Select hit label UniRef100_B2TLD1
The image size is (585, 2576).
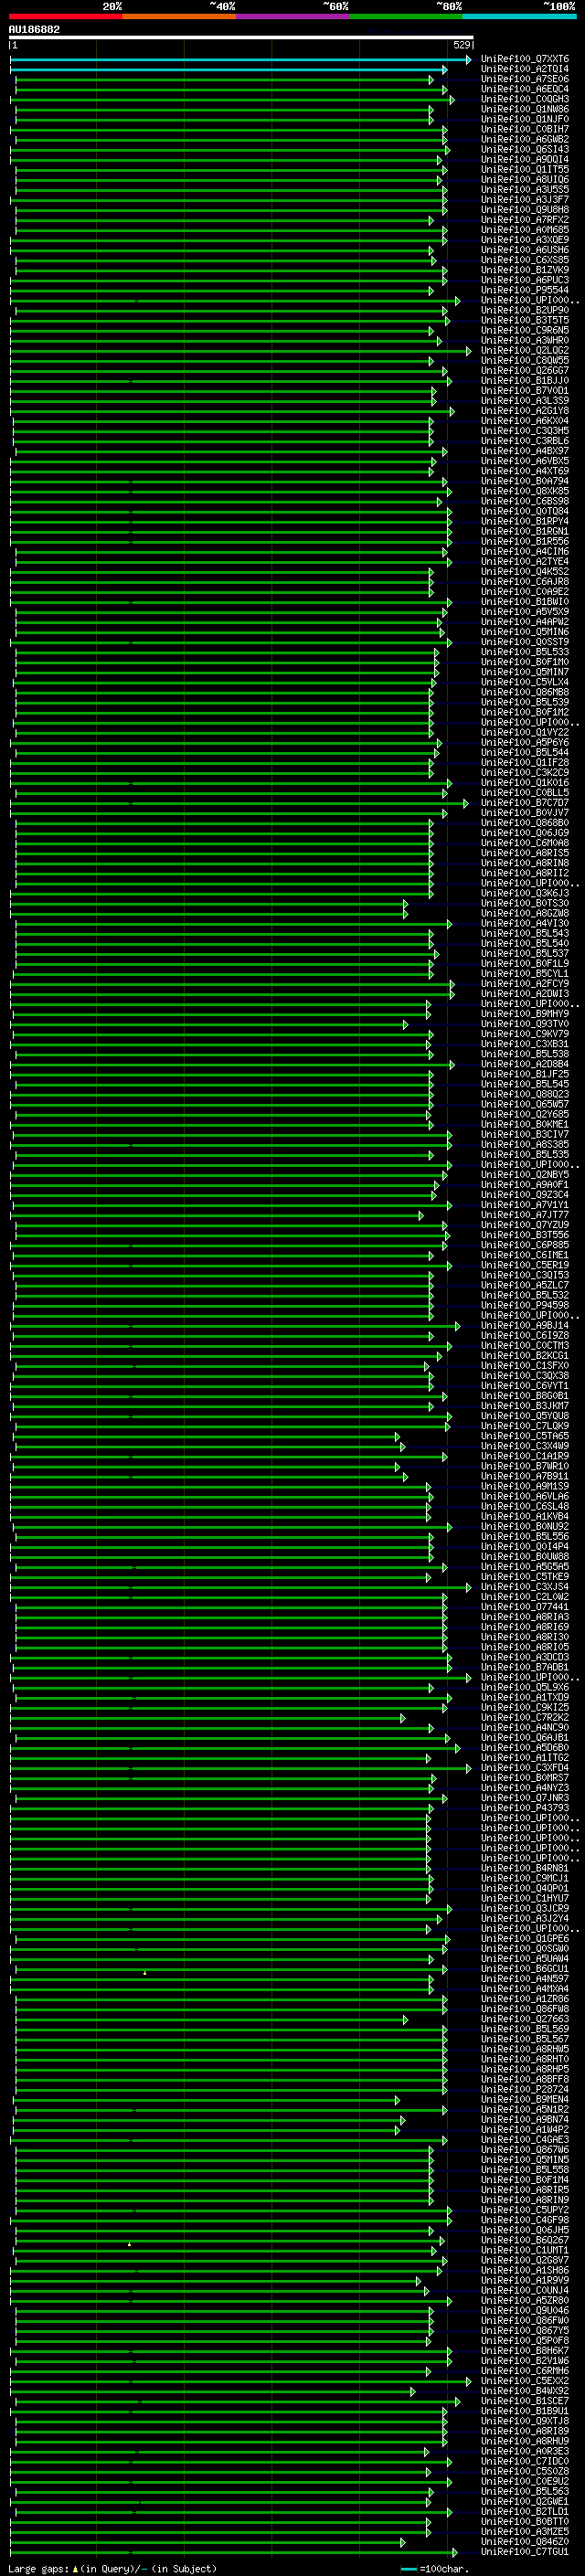tap(525, 2511)
